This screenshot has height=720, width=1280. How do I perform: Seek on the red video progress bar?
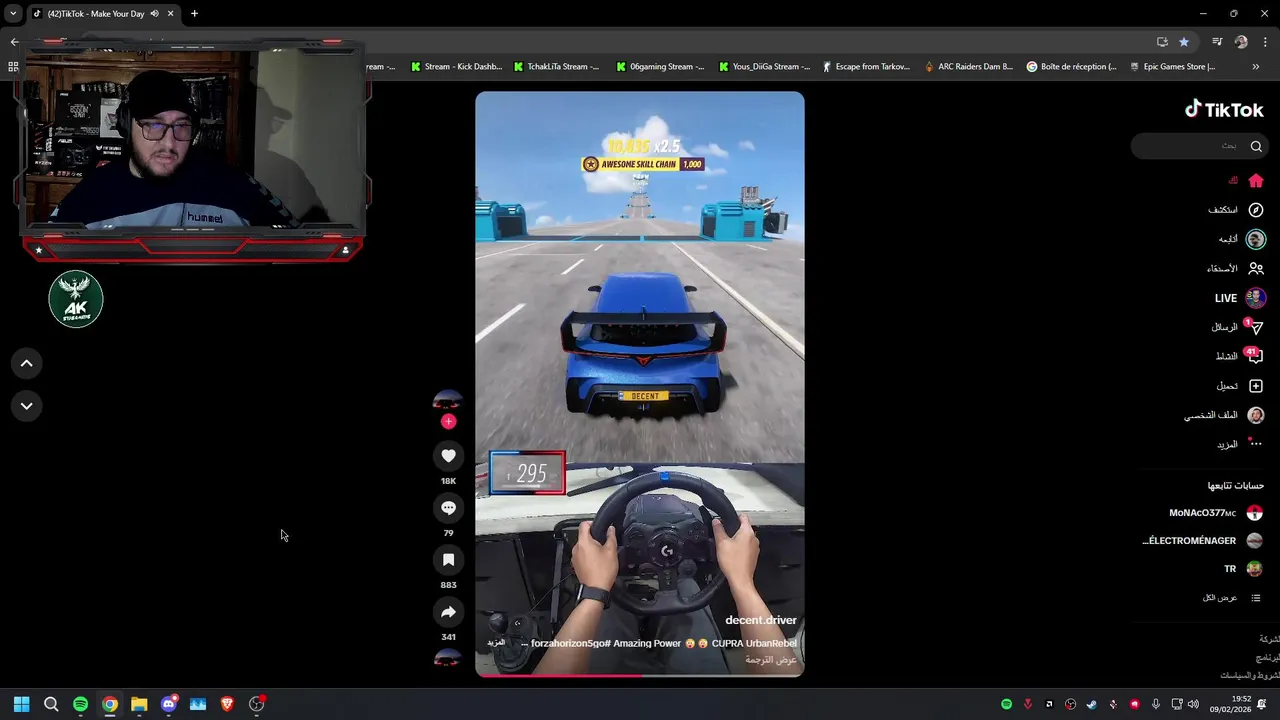(640, 675)
